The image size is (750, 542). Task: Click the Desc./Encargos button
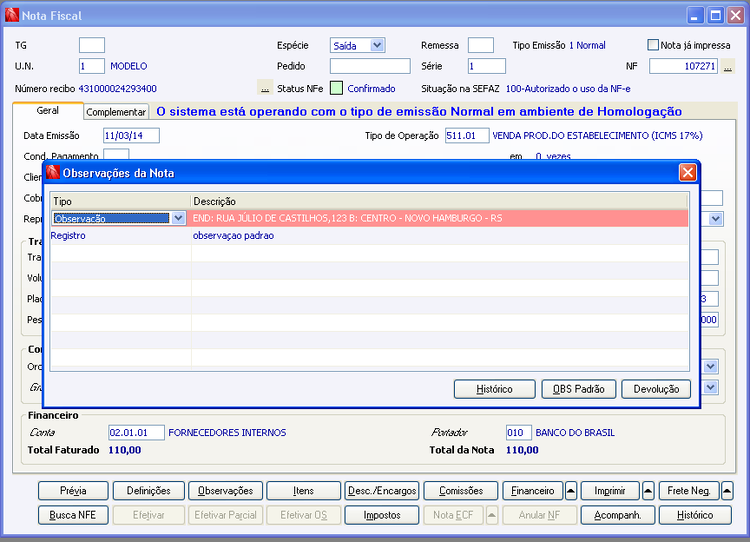coord(382,491)
